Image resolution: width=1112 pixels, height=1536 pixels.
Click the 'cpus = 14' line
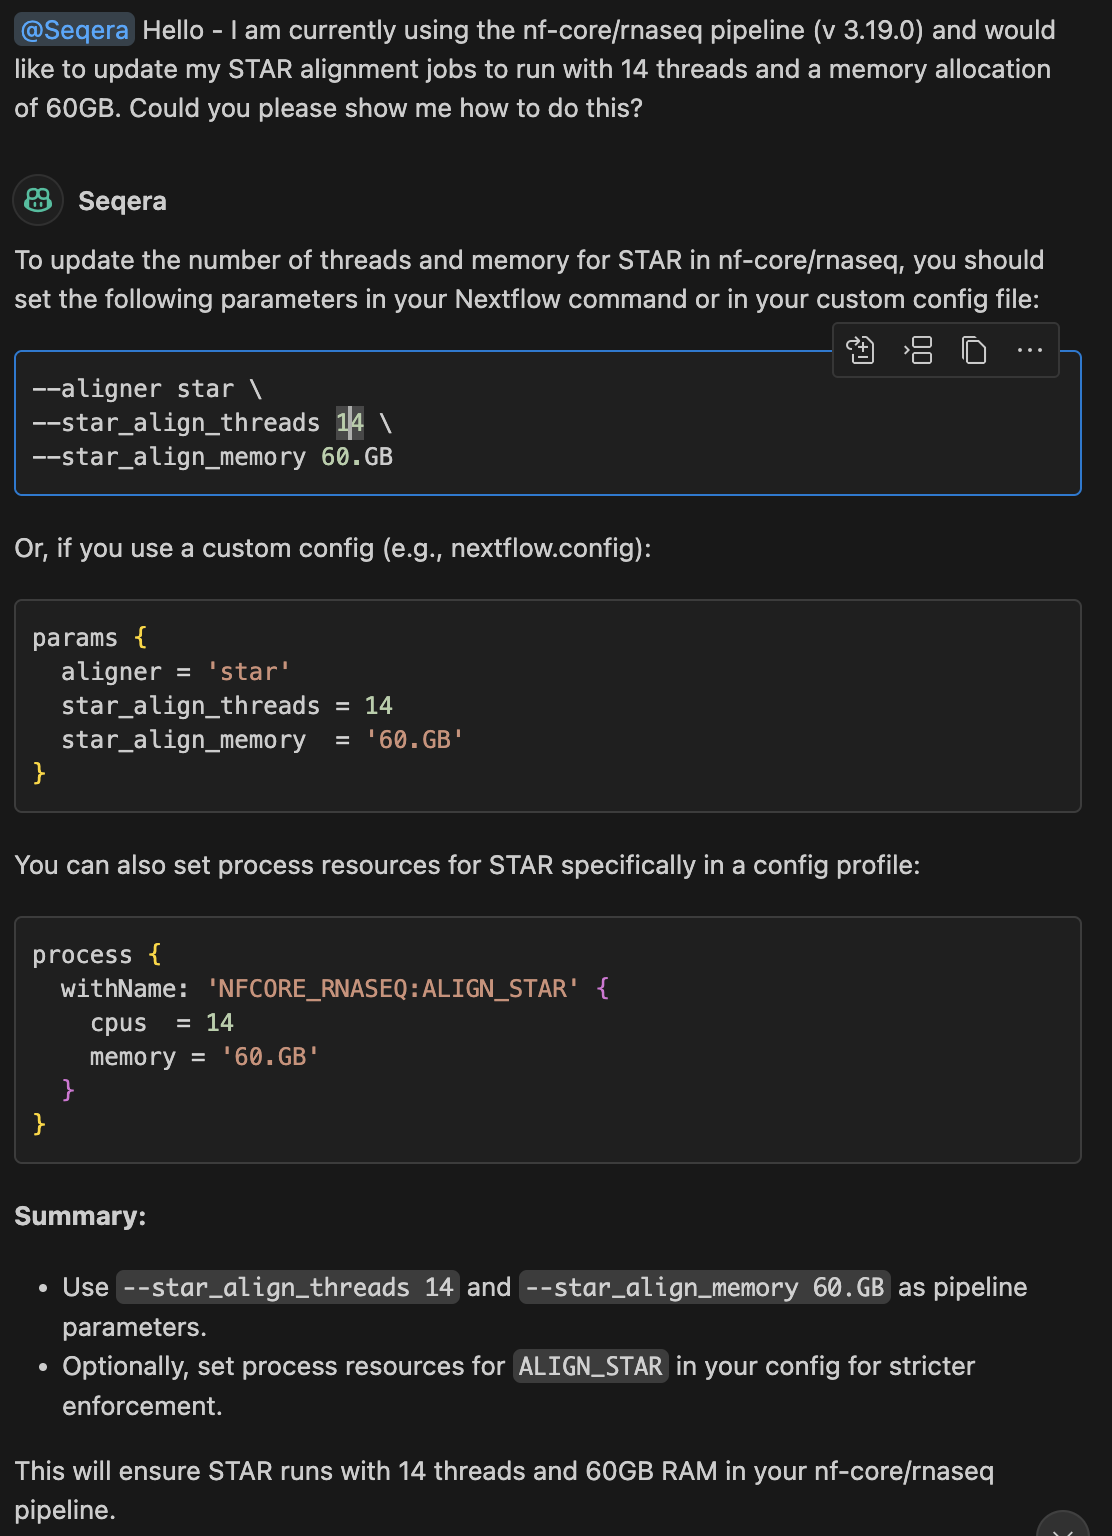pos(161,1023)
